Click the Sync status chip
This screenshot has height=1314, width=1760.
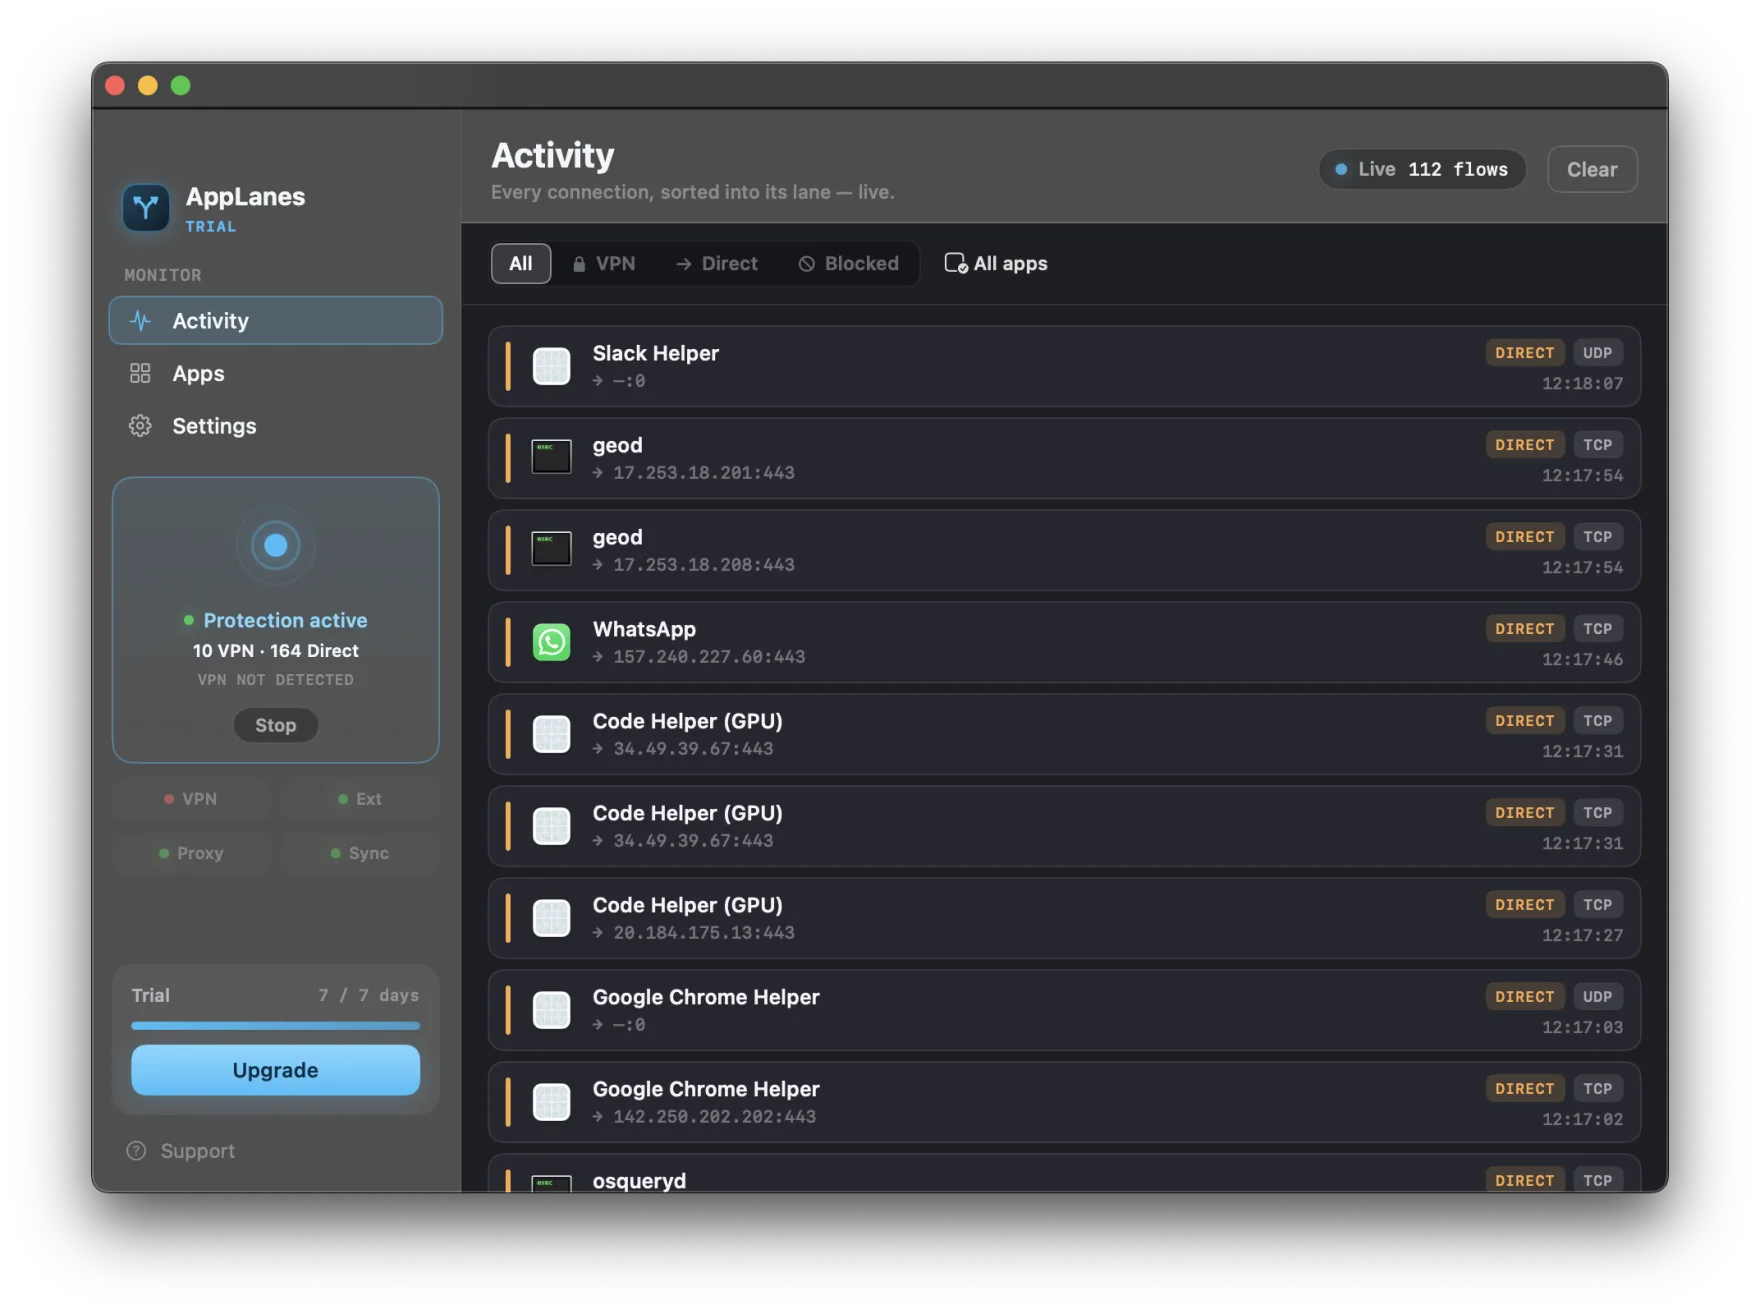pos(360,853)
